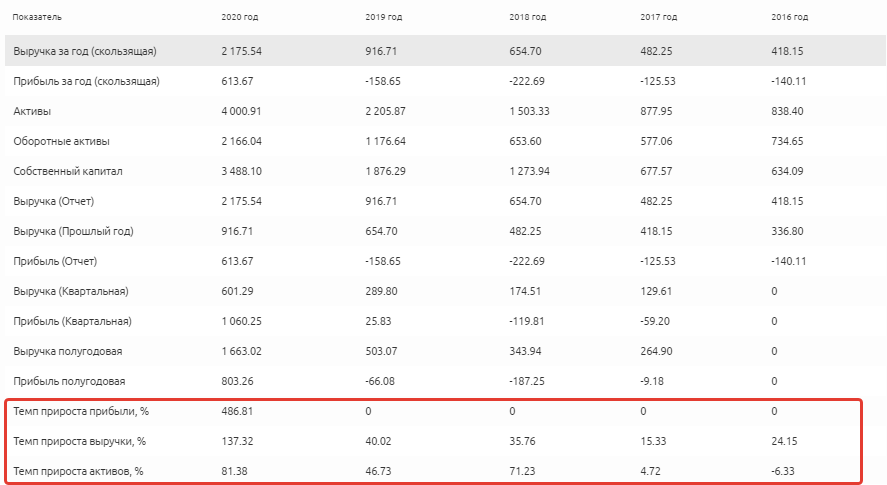Select the "2016 год" column header

point(790,17)
